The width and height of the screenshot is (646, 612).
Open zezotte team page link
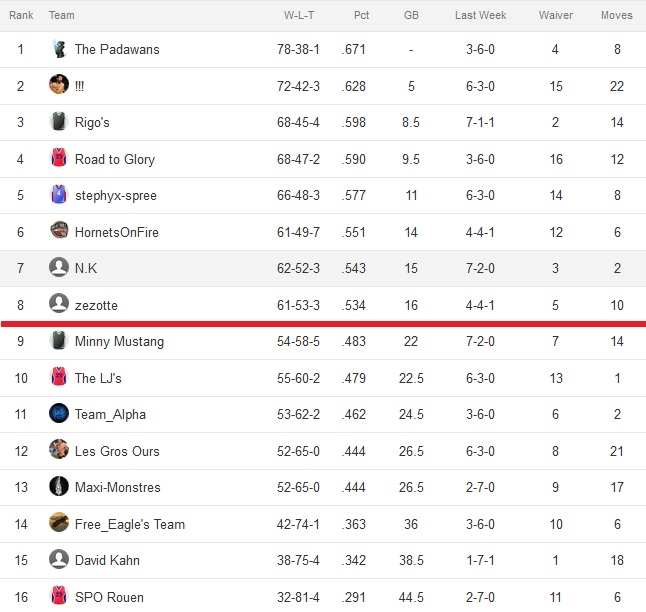pos(96,305)
